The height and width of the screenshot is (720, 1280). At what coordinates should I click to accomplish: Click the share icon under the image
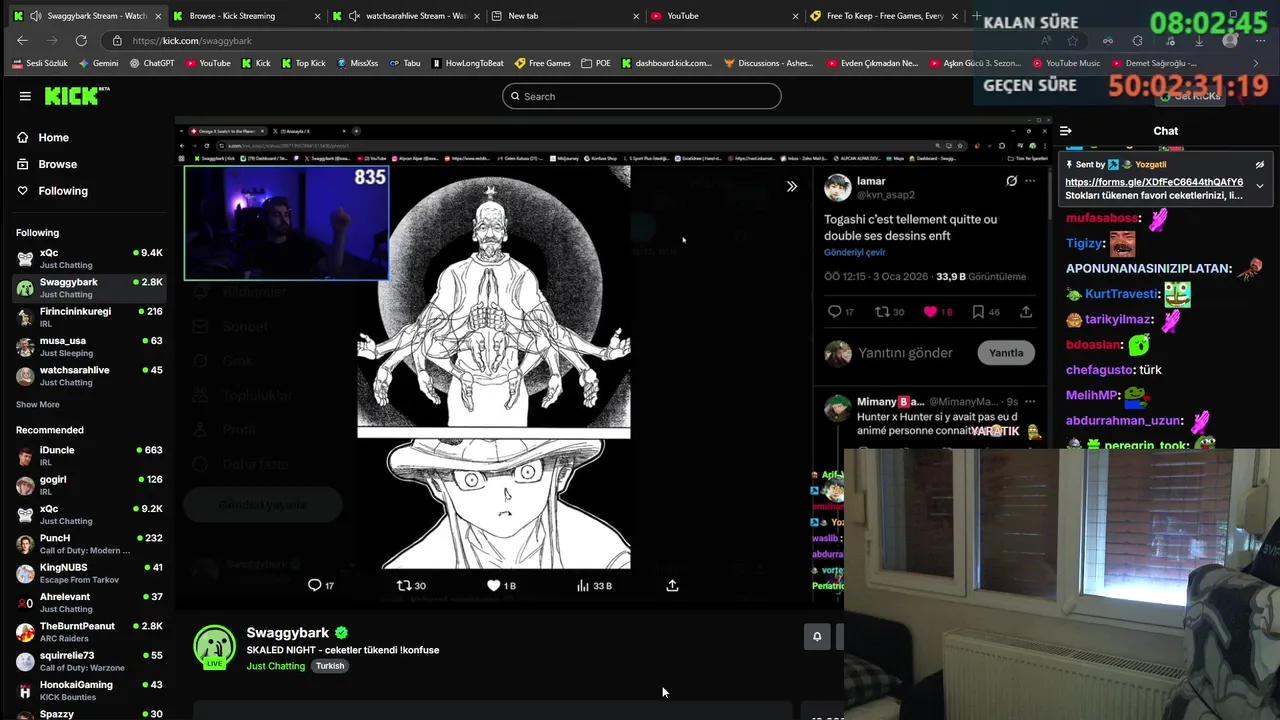[x=672, y=585]
